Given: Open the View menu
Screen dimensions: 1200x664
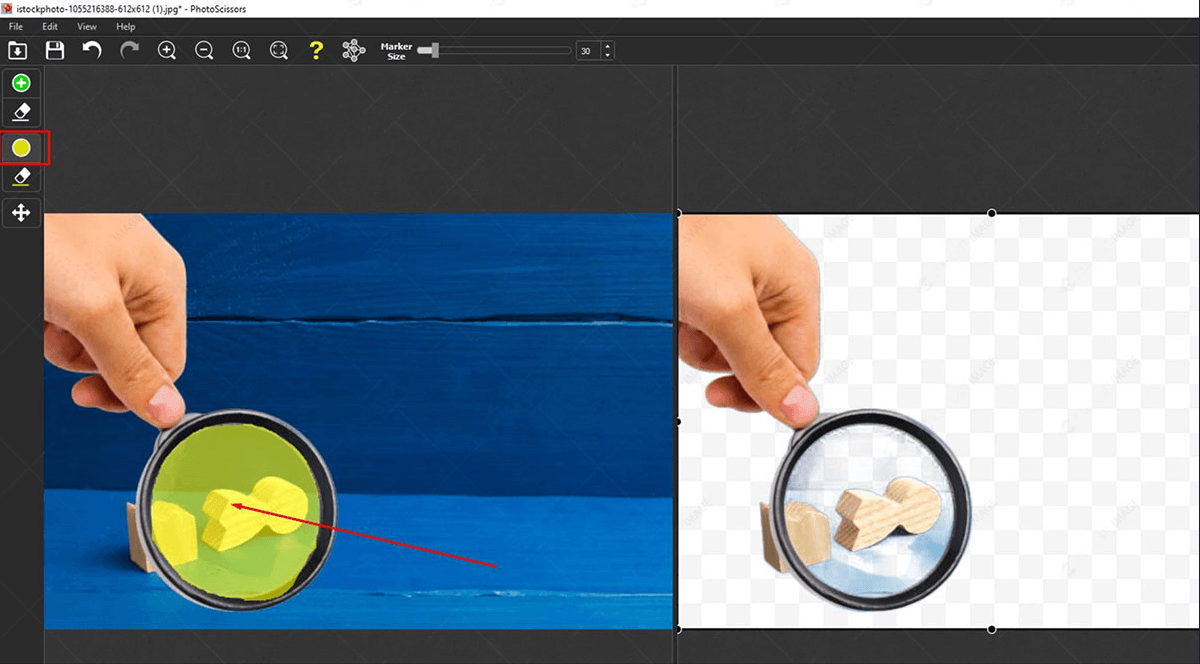Looking at the screenshot, I should coord(87,26).
